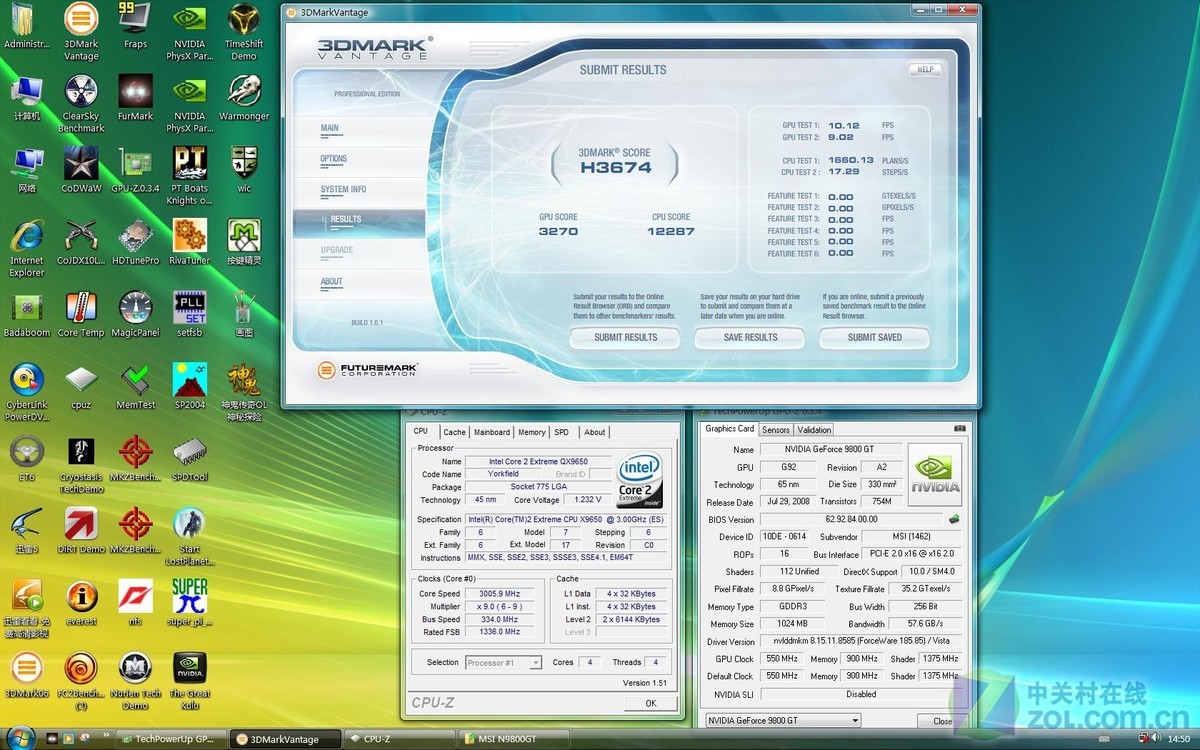Image resolution: width=1200 pixels, height=750 pixels.
Task: Open the 3DMark Vantage desktop icon
Action: coord(81,31)
